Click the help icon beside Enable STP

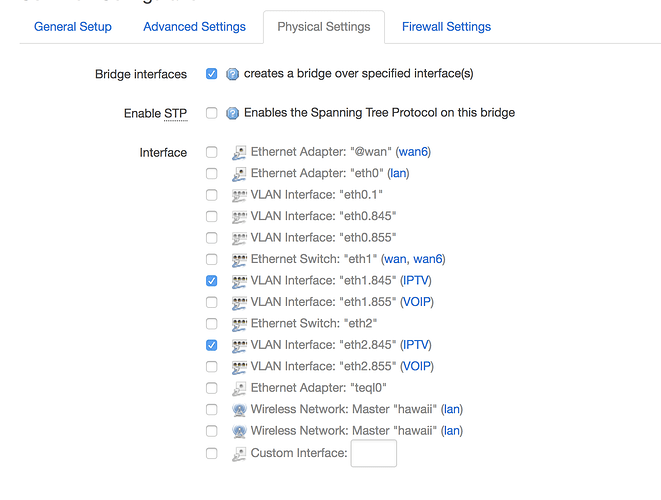[x=232, y=113]
